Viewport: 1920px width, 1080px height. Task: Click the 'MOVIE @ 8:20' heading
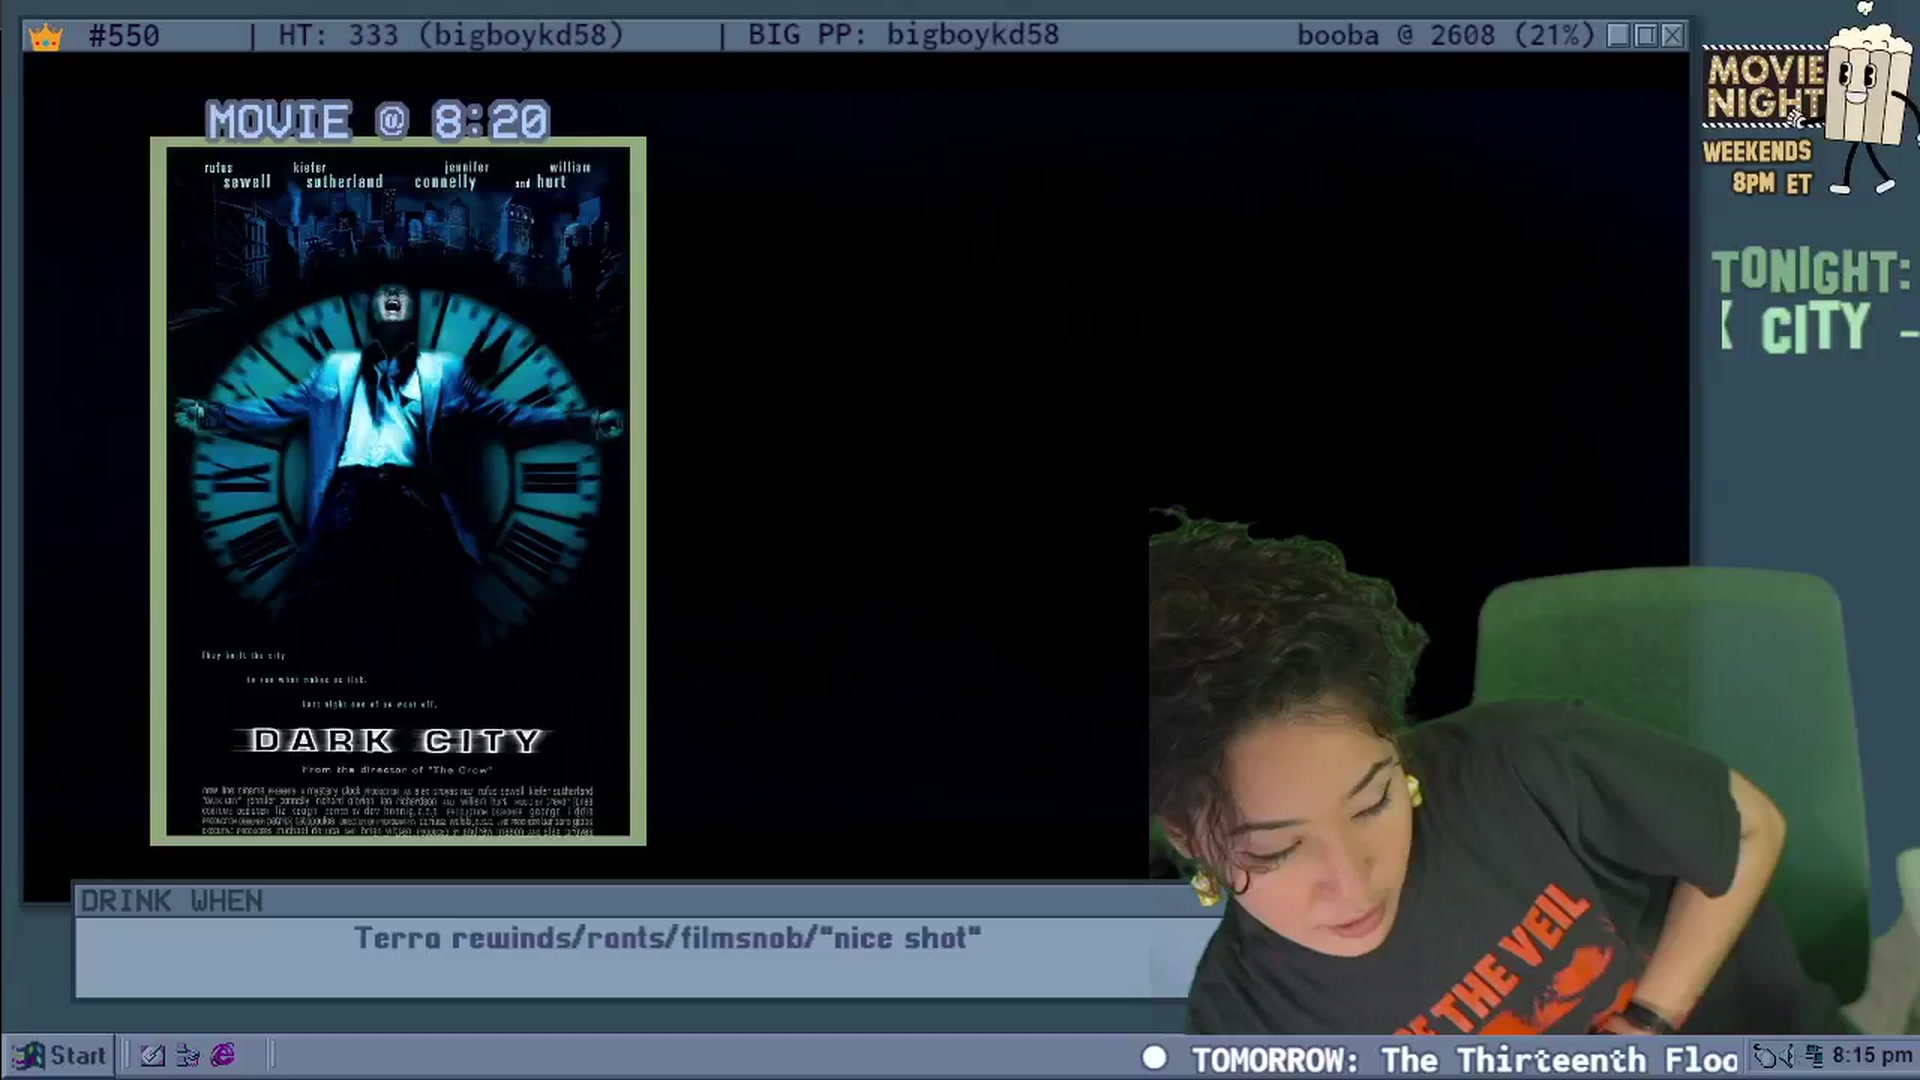point(378,121)
